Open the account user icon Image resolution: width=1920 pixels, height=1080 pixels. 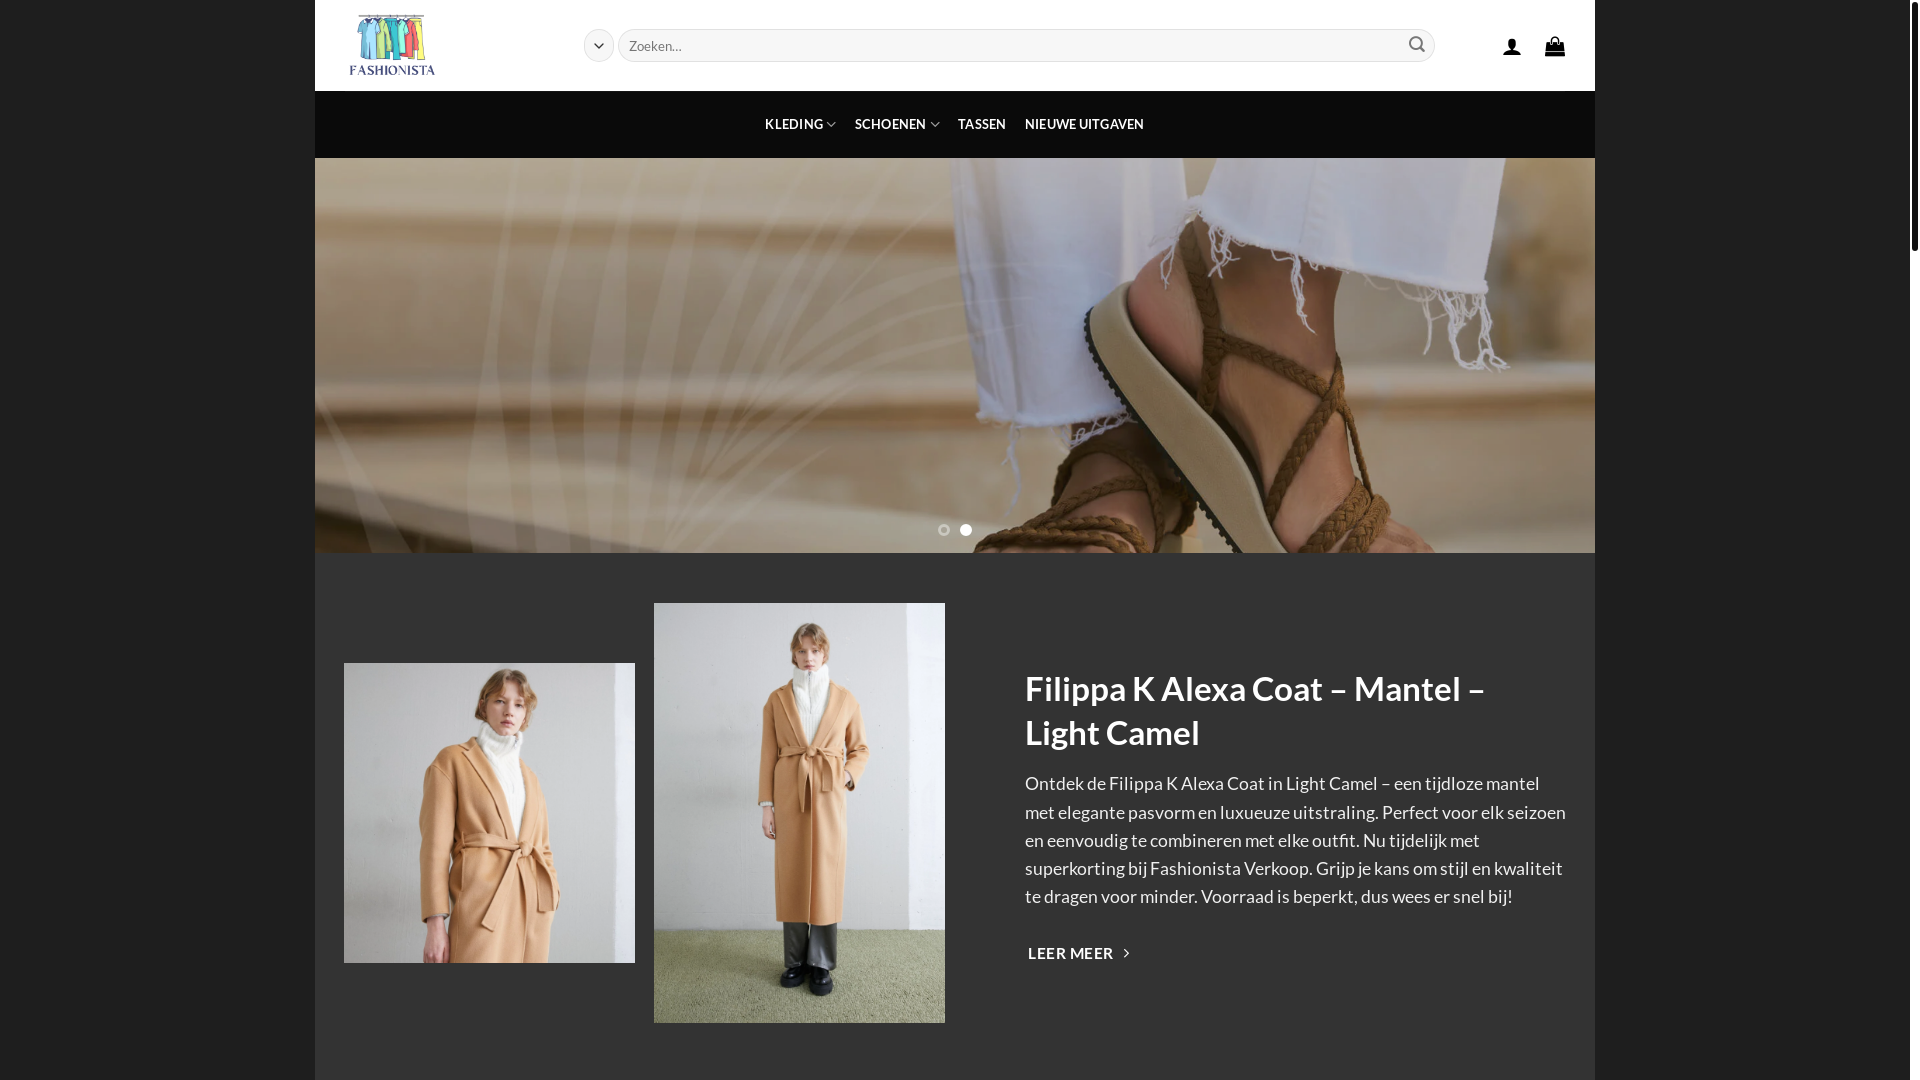pos(1512,46)
